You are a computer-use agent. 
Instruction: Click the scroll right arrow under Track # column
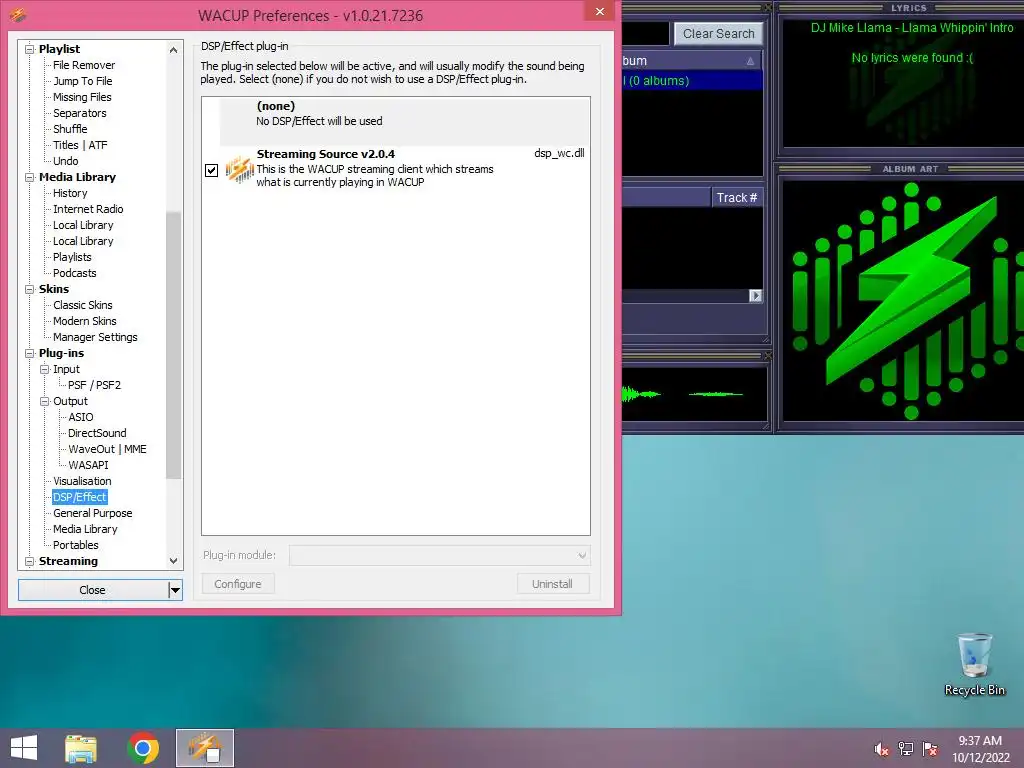[x=755, y=296]
